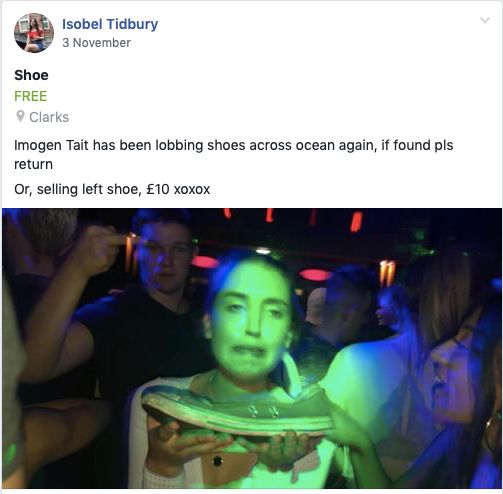Image resolution: width=503 pixels, height=494 pixels.
Task: Click the black phone camera lens in photo
Action: tap(217, 461)
